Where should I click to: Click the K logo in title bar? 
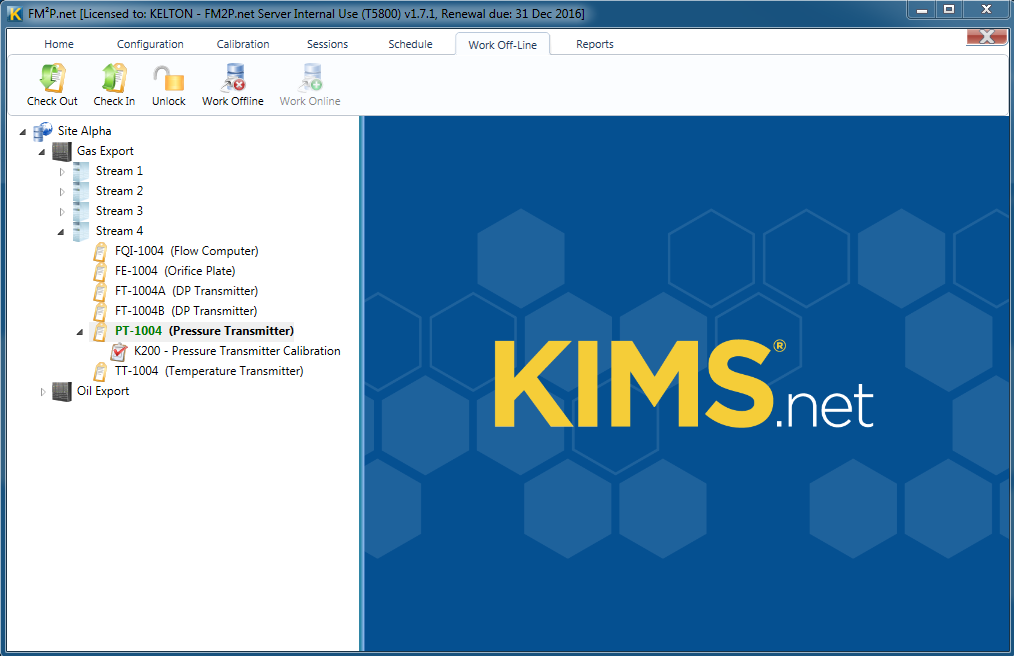click(x=15, y=14)
